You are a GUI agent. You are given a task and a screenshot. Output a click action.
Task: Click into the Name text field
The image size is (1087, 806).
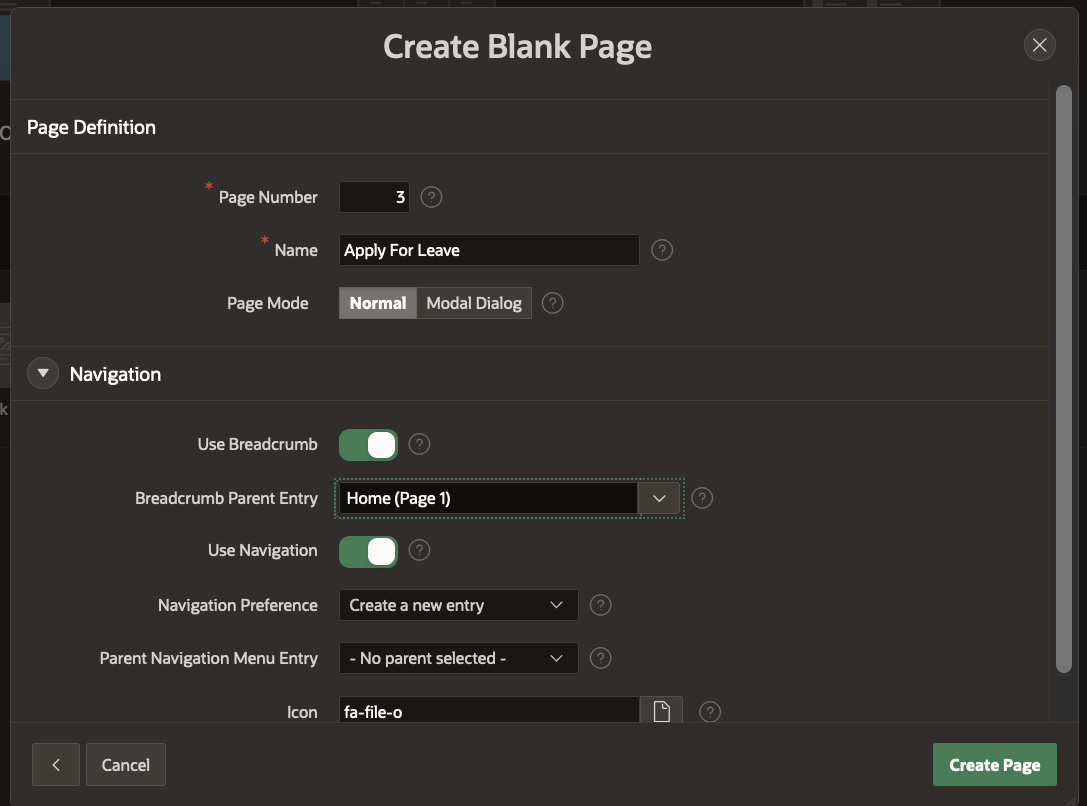[x=488, y=250]
